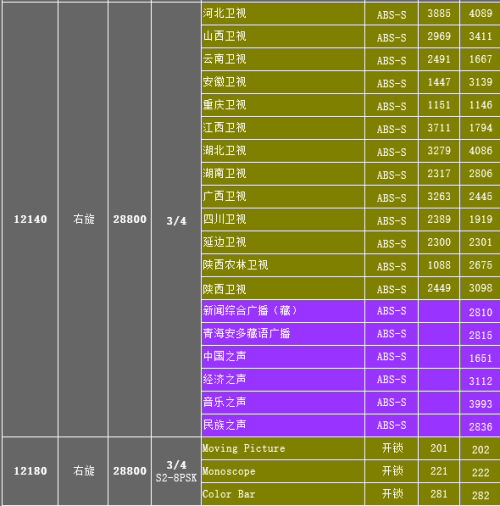Click the 2301 value for 延边卫视

tap(480, 242)
